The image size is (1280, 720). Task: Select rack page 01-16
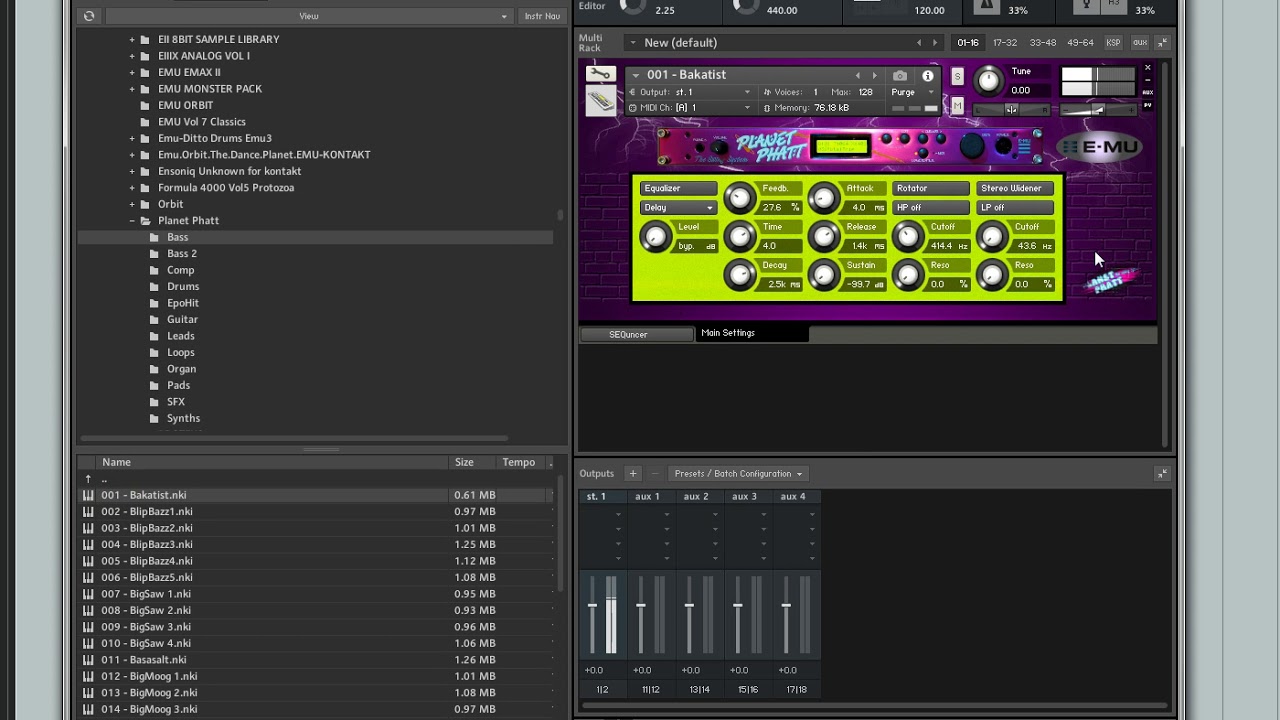tap(968, 43)
